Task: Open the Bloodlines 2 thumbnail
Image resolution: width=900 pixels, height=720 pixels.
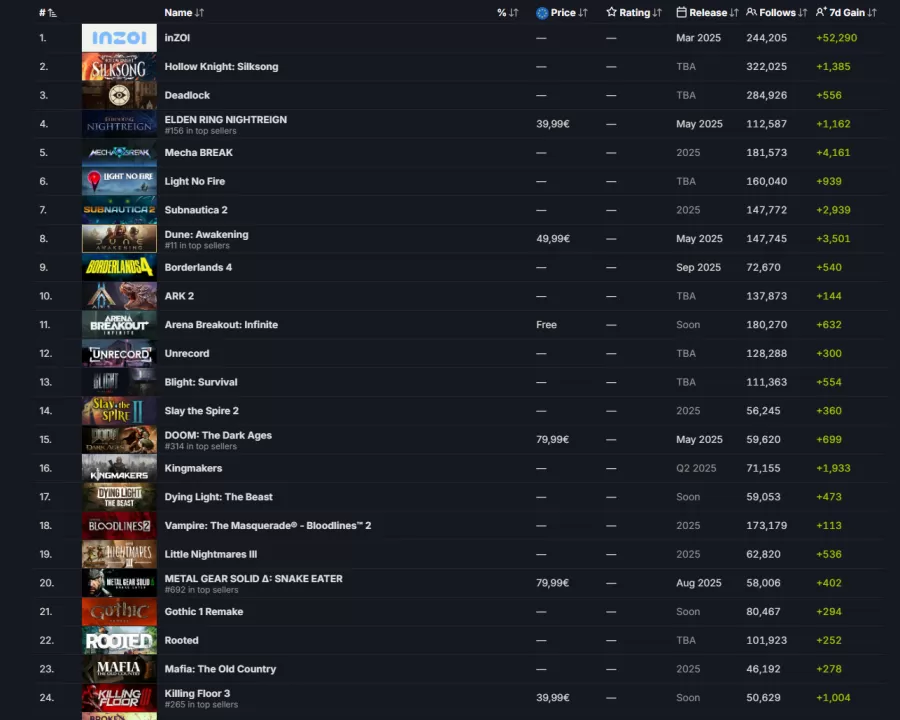Action: tap(119, 526)
